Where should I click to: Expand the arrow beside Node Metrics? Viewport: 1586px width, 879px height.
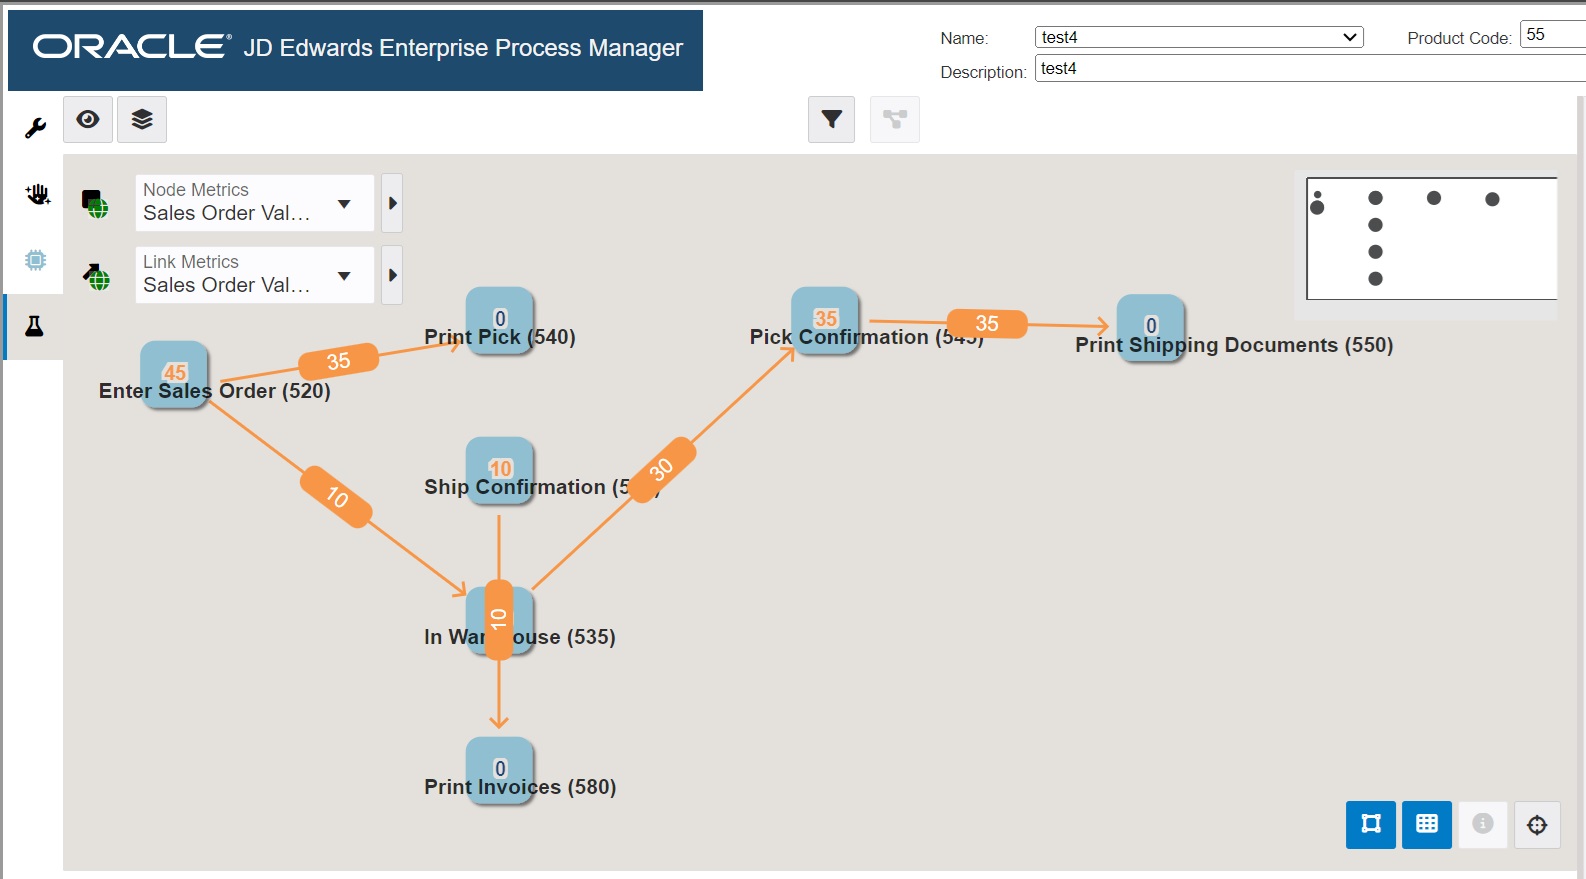point(392,203)
